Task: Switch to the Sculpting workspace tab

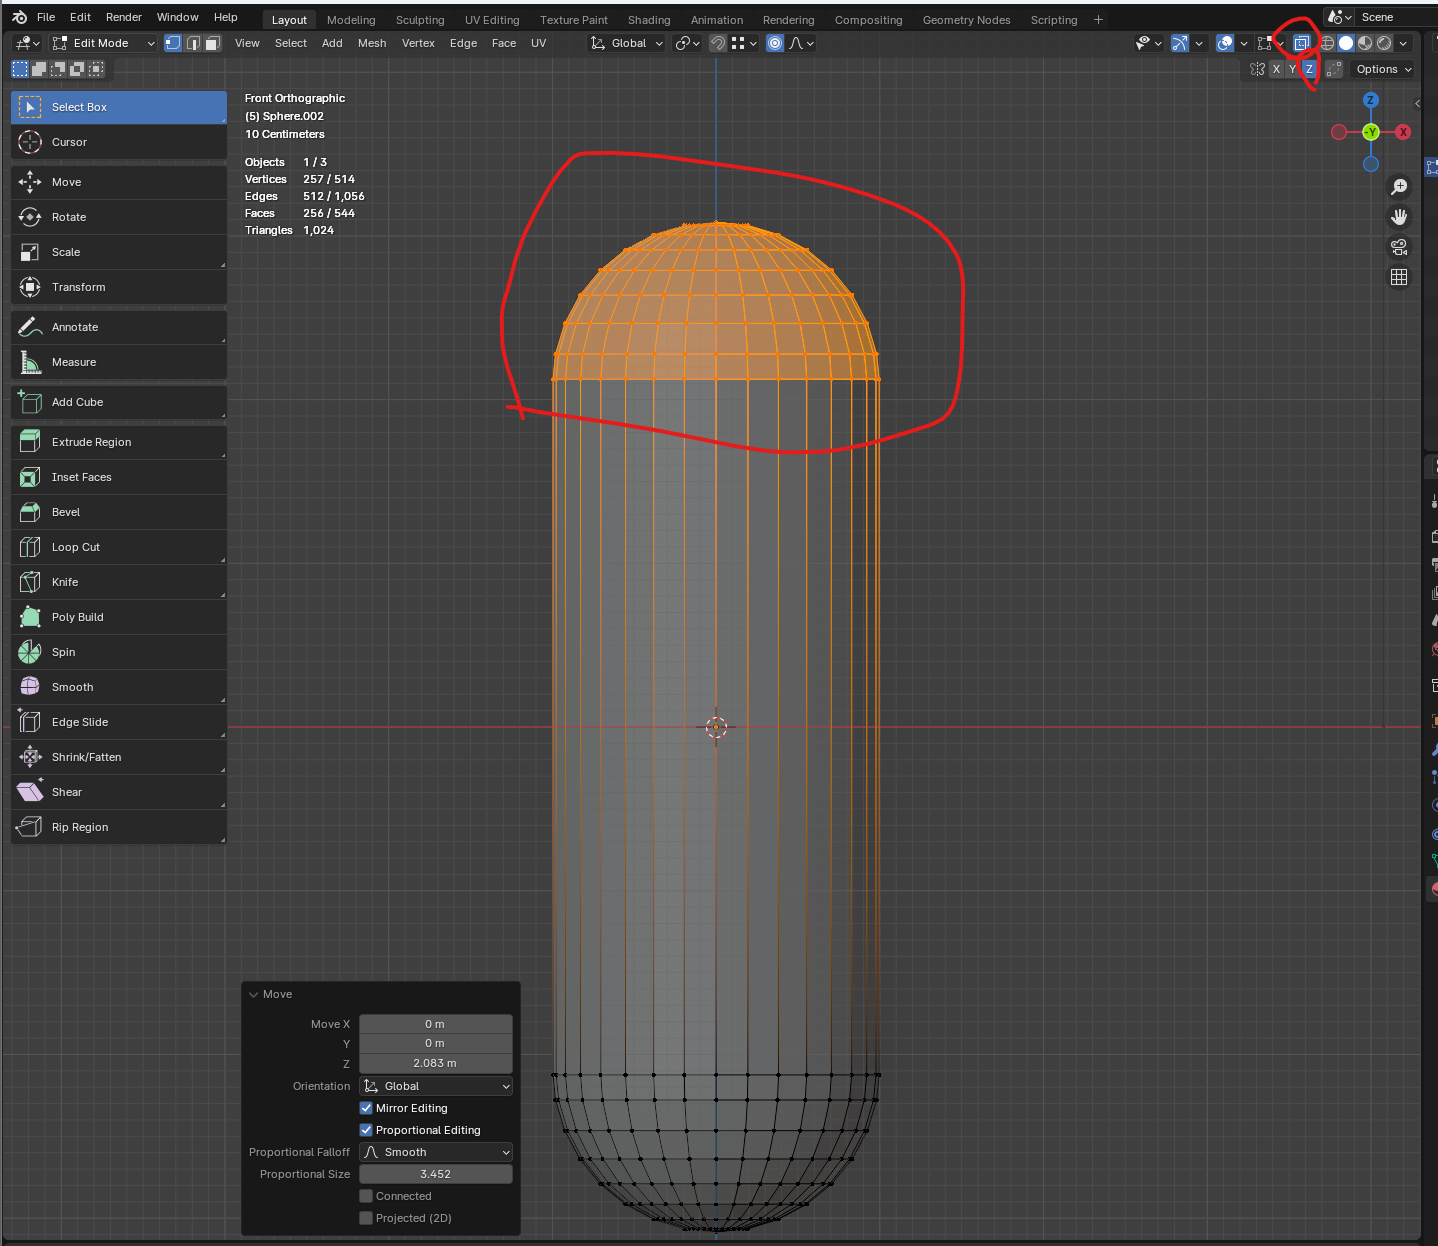Action: pos(419,20)
